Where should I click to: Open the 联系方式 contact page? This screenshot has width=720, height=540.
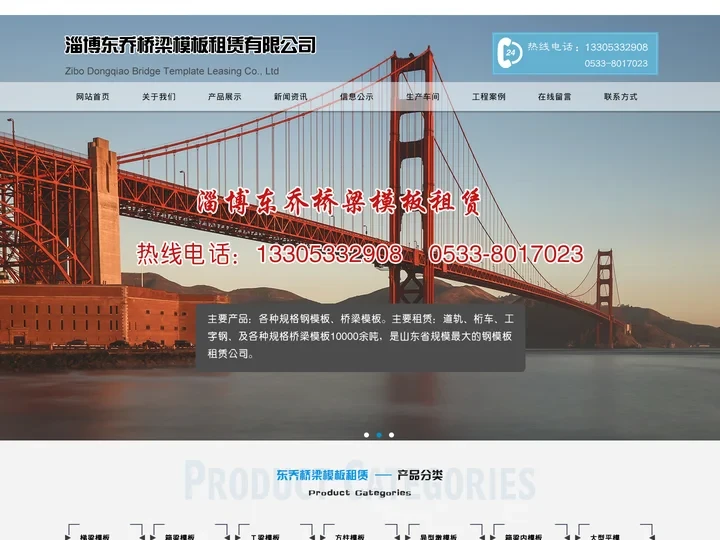point(620,96)
